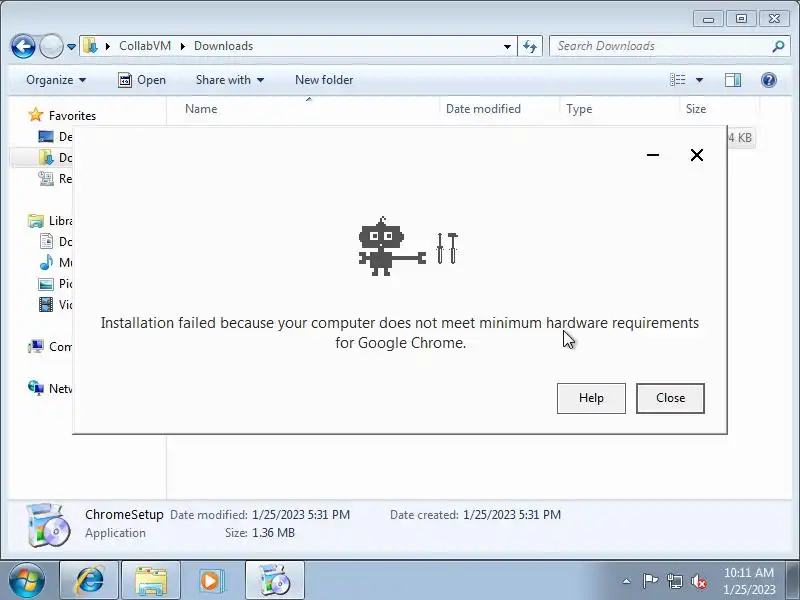Image resolution: width=800 pixels, height=600 pixels.
Task: Click the Refresh button beside address bar
Action: [x=530, y=46]
